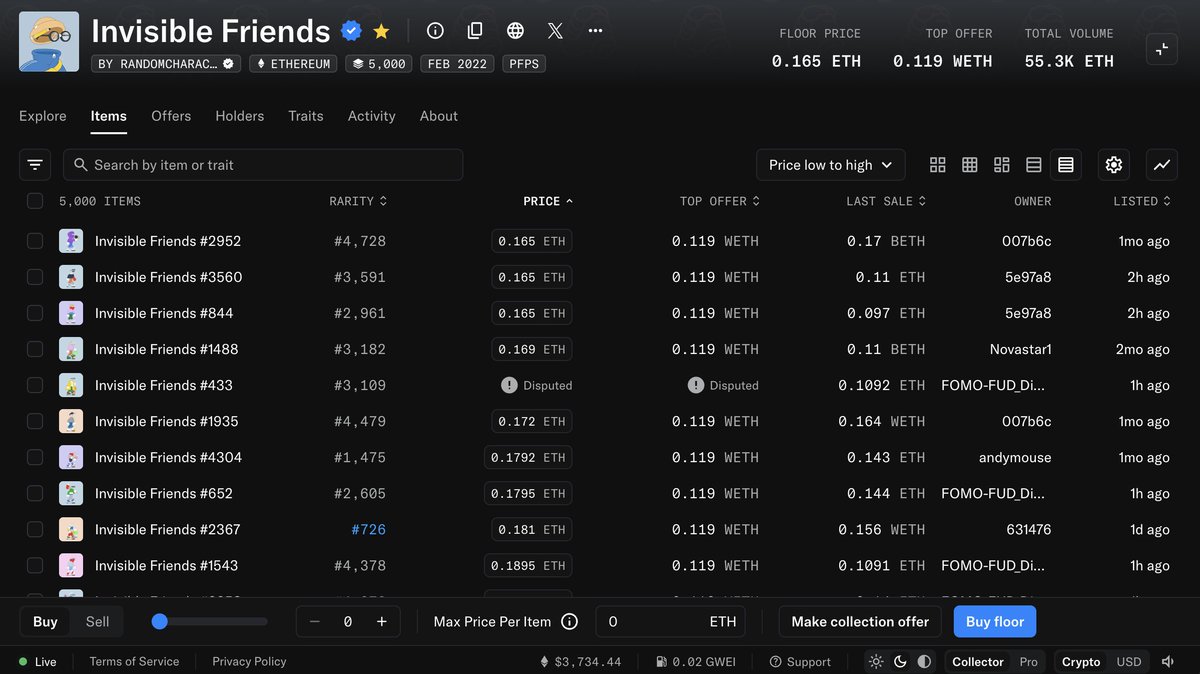Screen dimensions: 1200x674
Task: Check Invisible Friends #2952 checkbox
Action: click(x=35, y=241)
